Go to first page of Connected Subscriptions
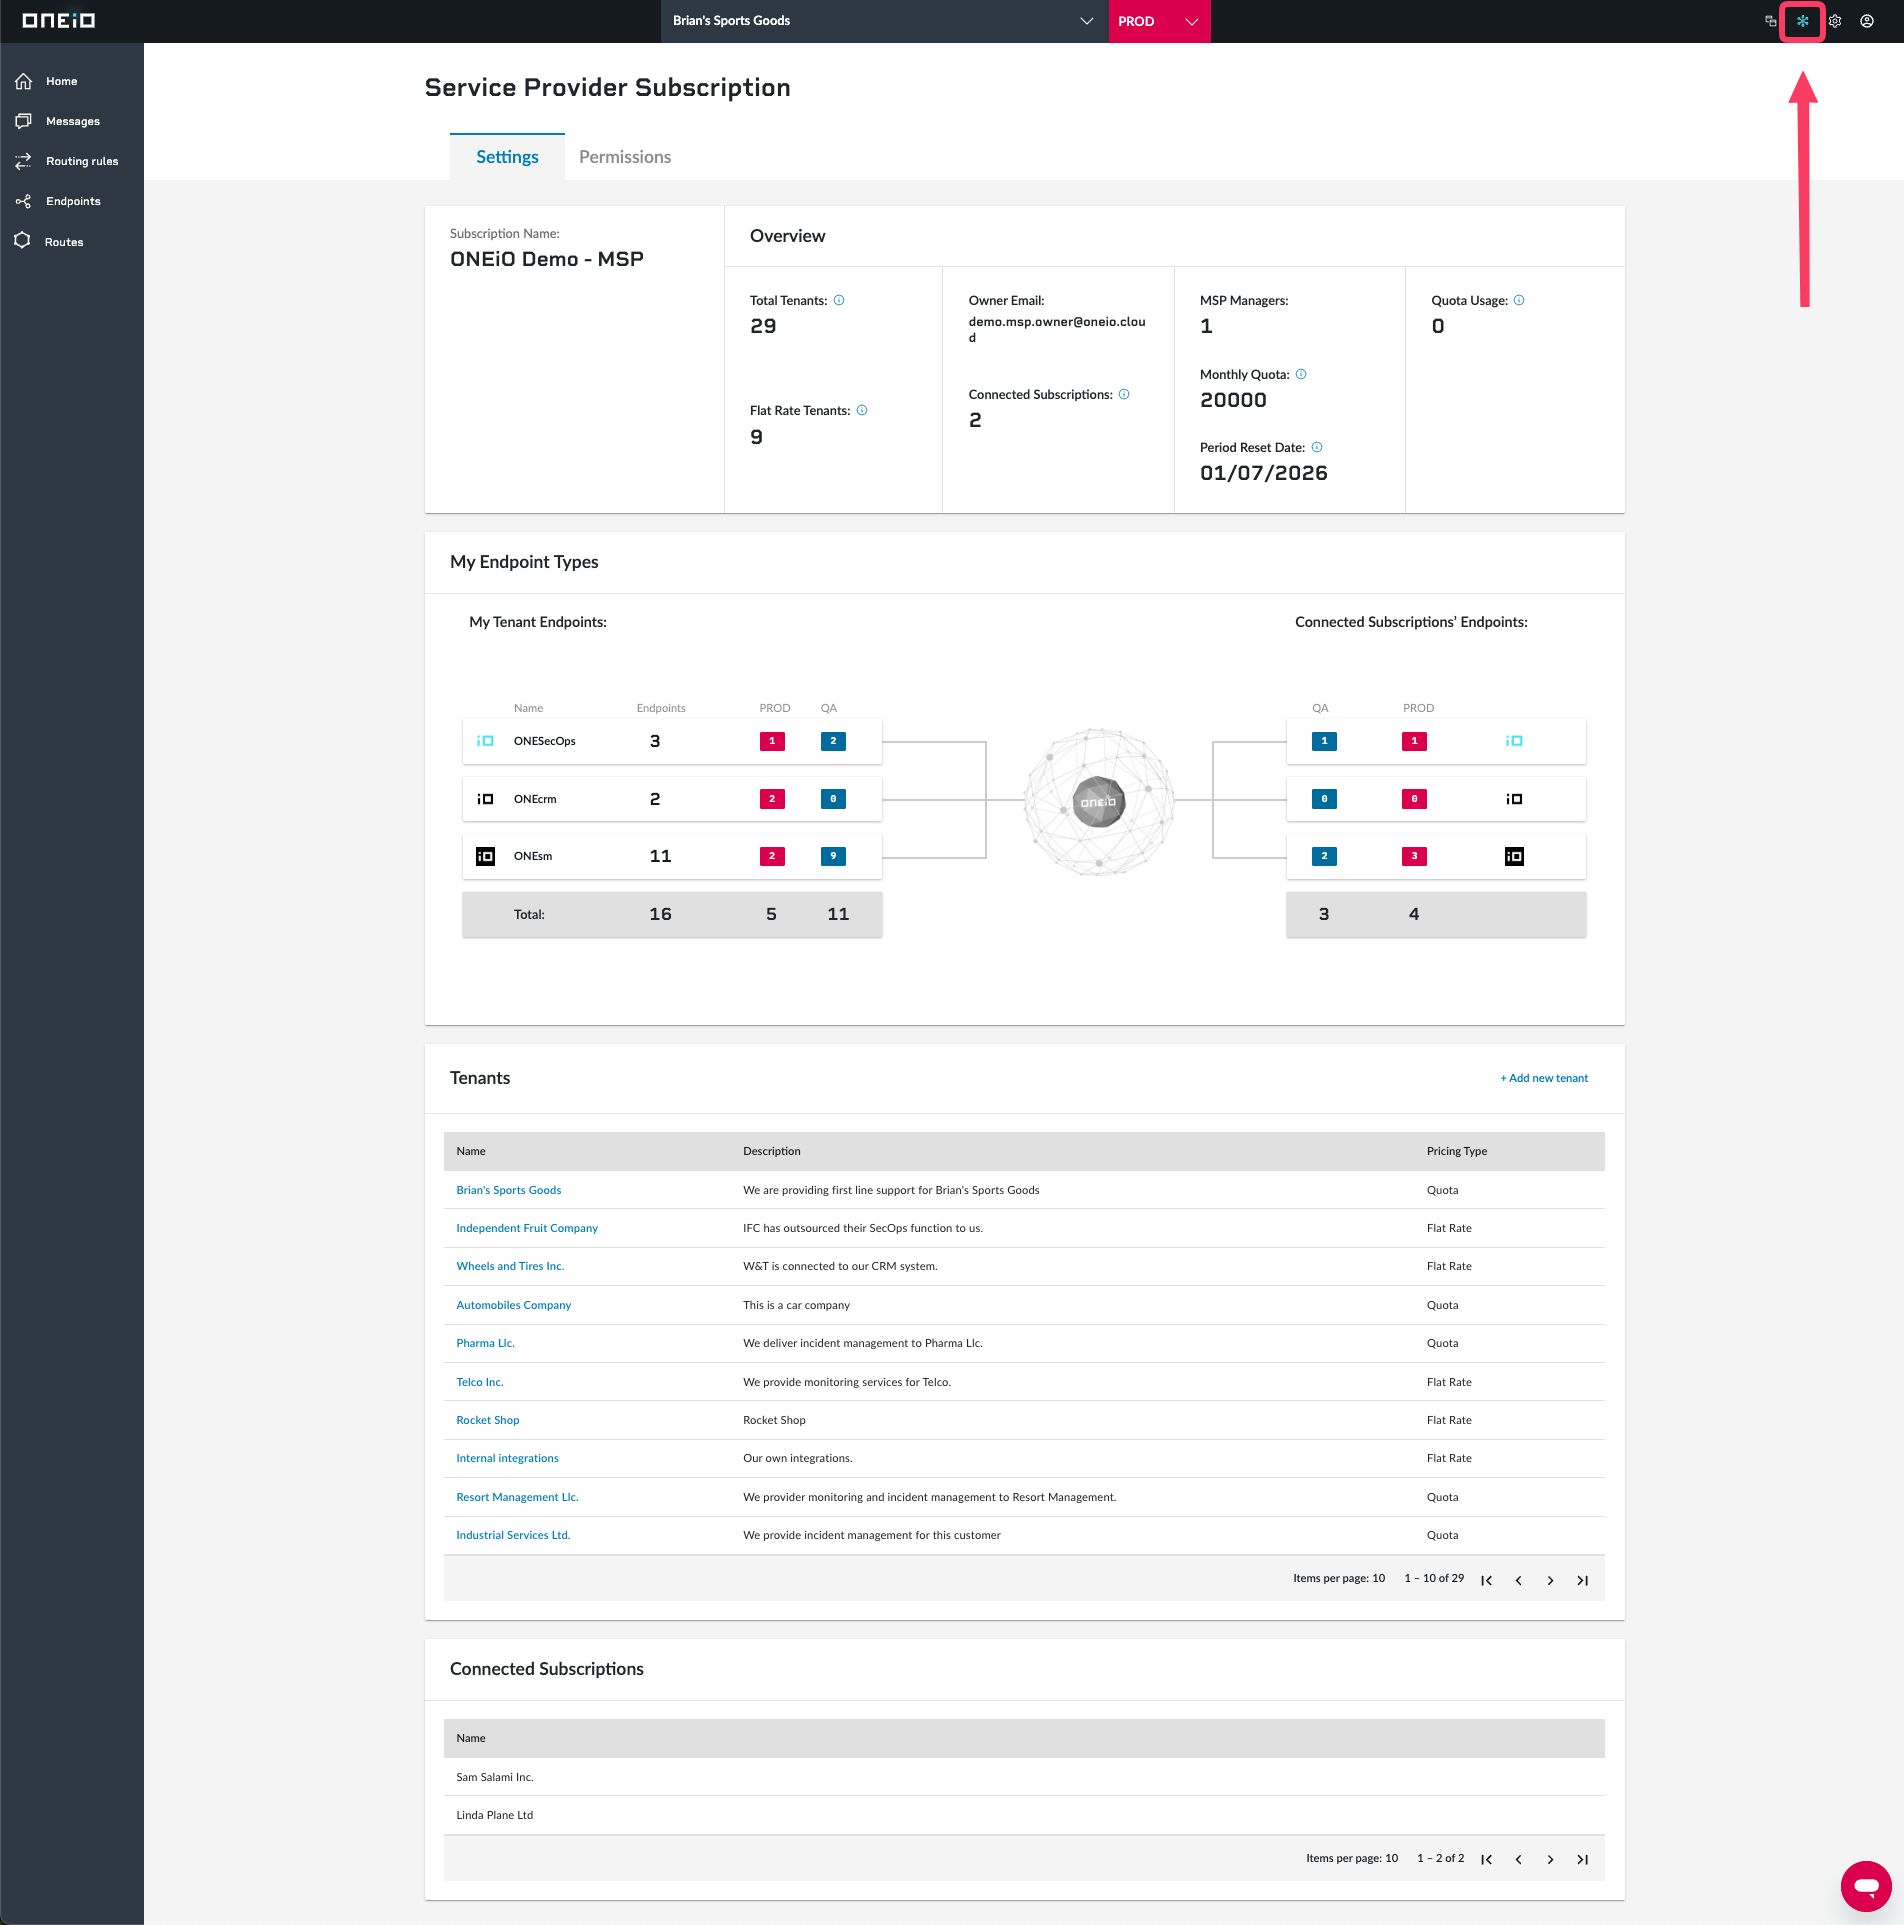 tap(1487, 1859)
